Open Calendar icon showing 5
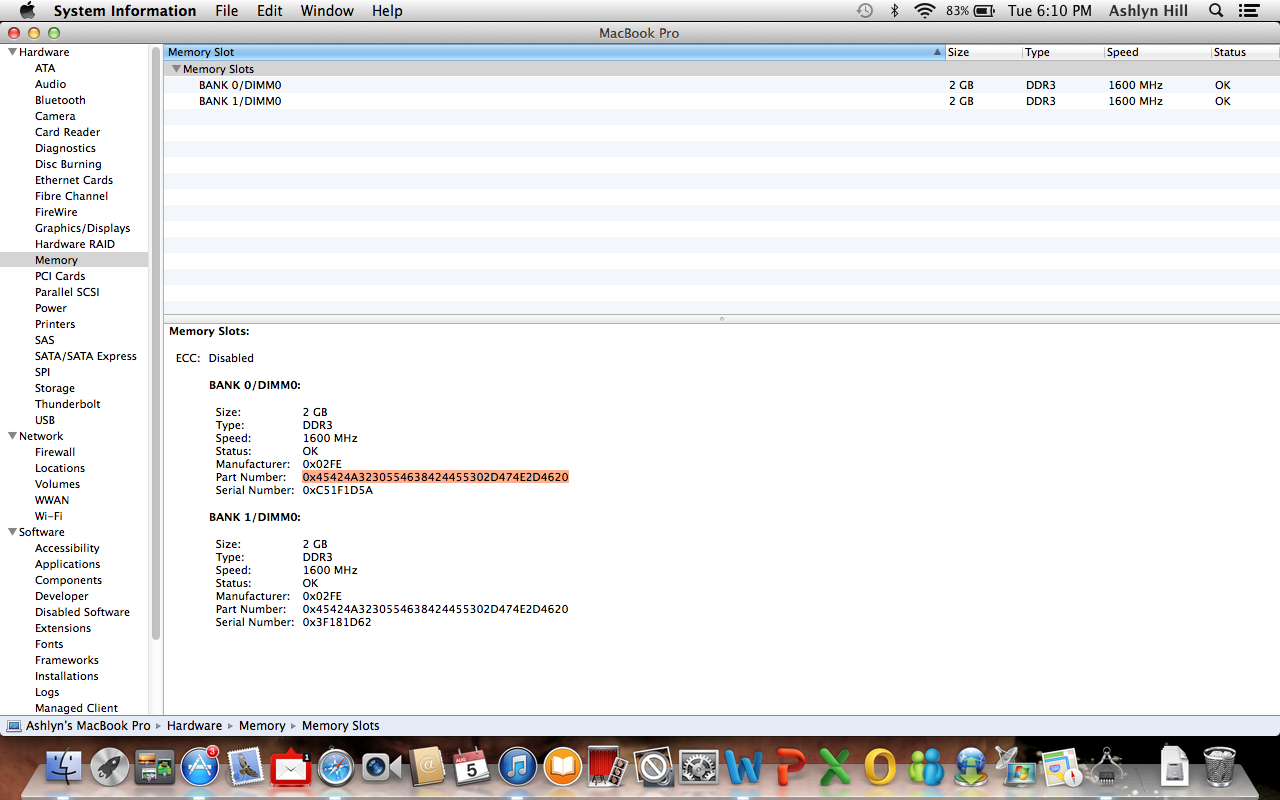This screenshot has width=1280, height=800. [472, 767]
